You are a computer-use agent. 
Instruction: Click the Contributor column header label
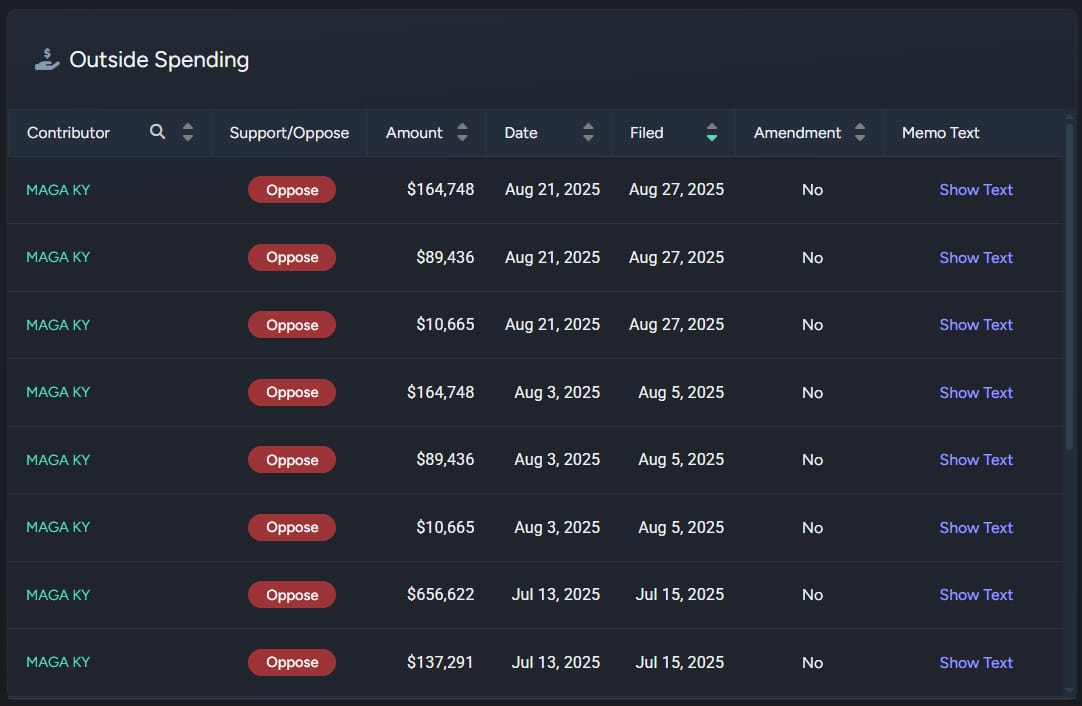68,133
